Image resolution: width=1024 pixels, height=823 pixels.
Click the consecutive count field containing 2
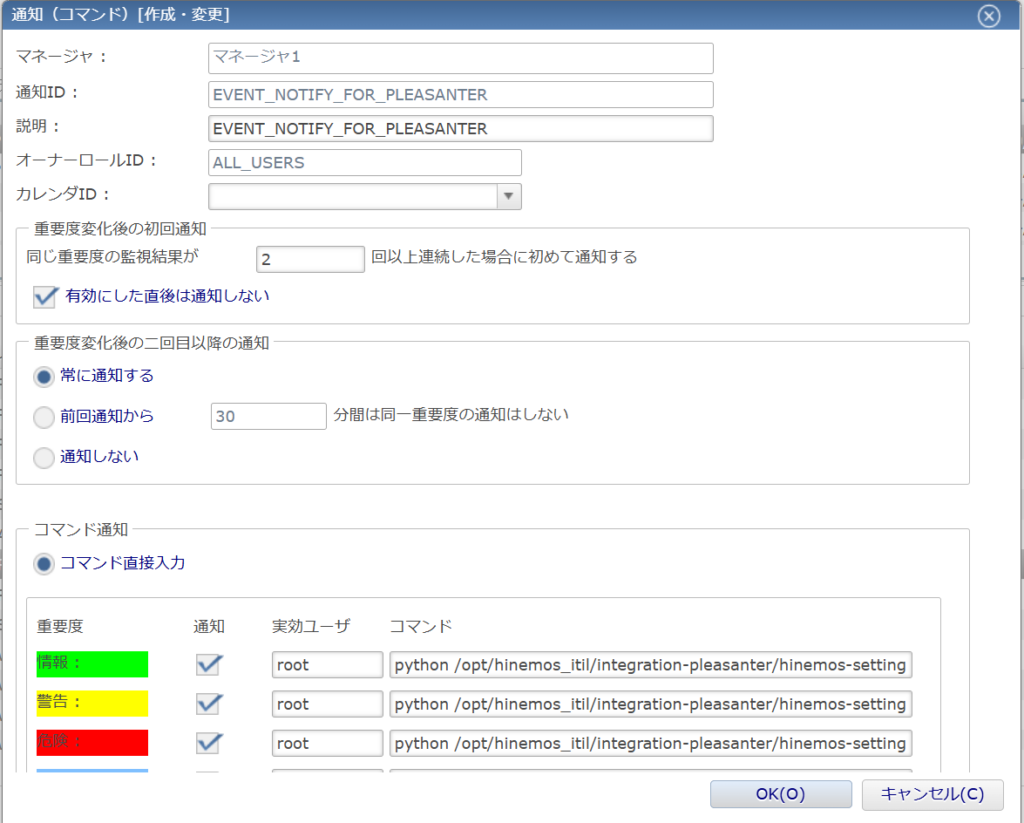[310, 259]
